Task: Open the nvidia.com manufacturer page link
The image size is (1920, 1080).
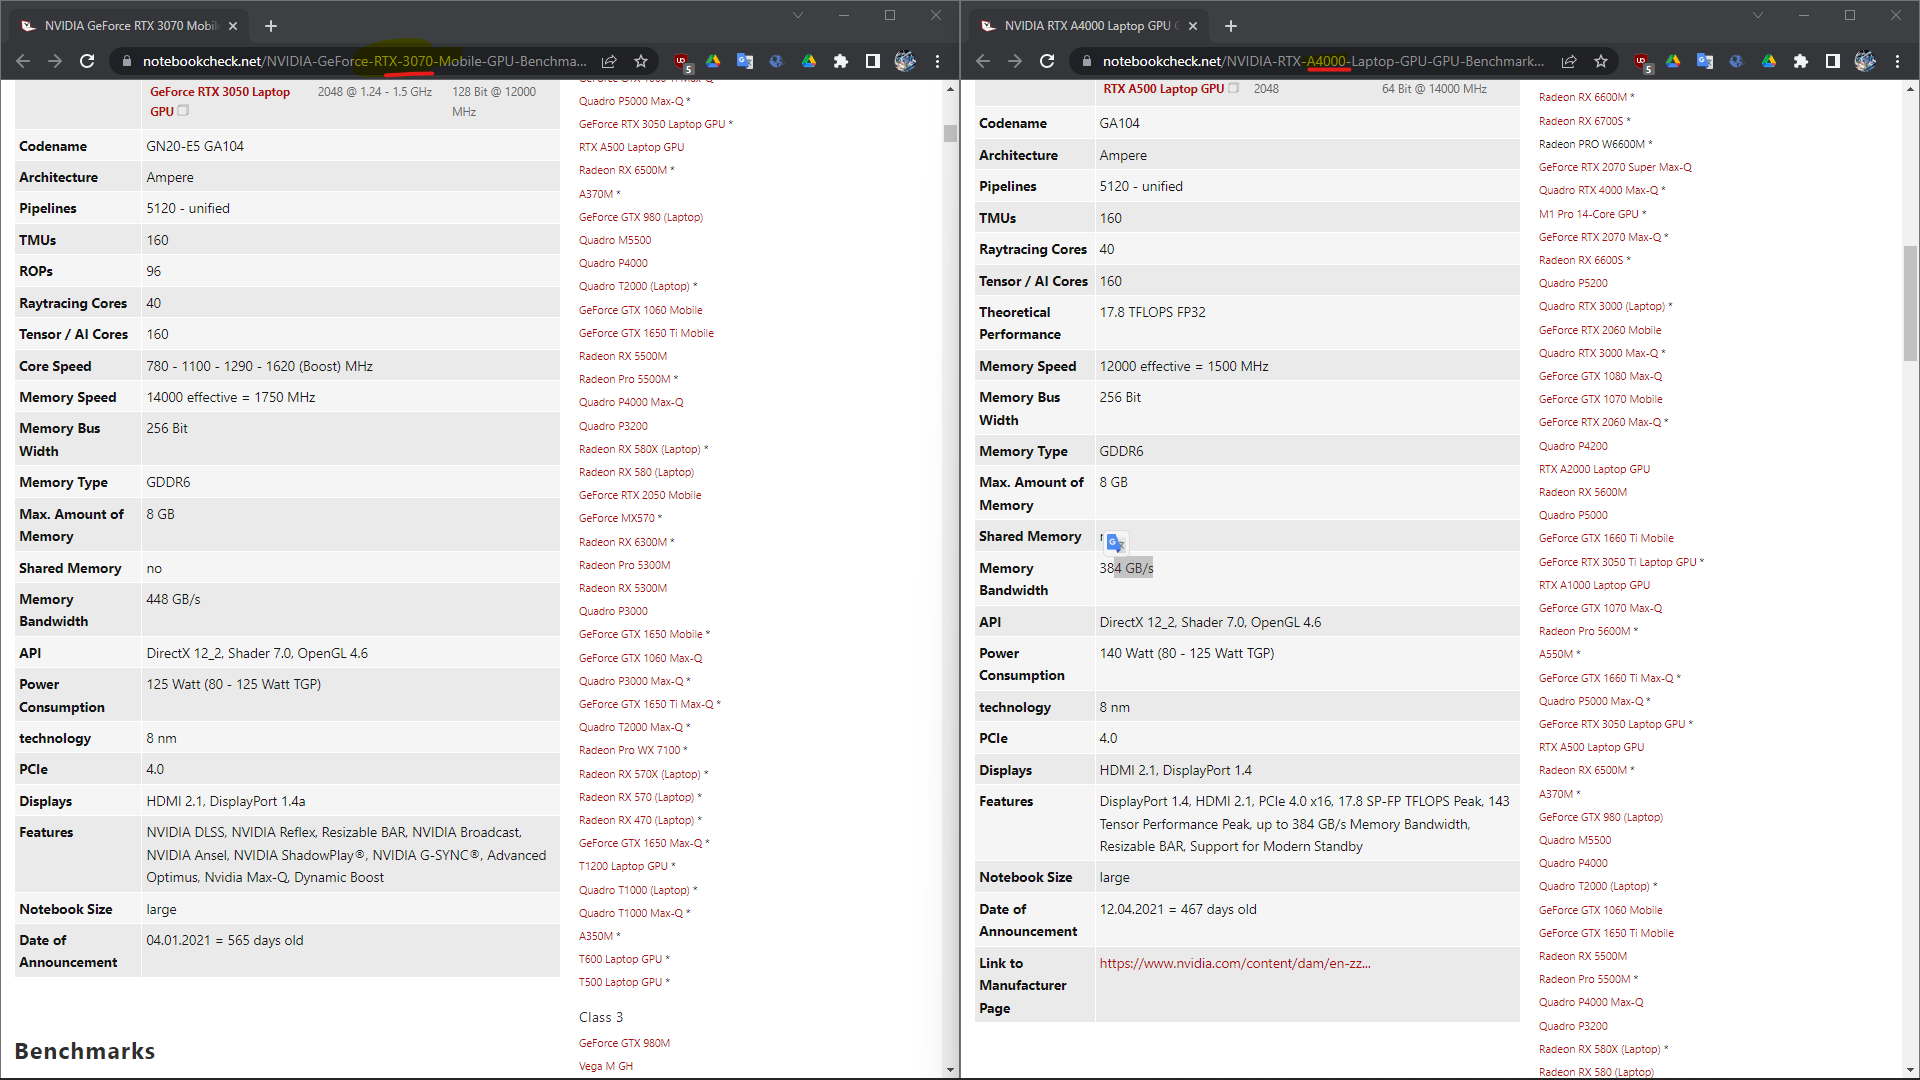Action: click(x=1234, y=963)
